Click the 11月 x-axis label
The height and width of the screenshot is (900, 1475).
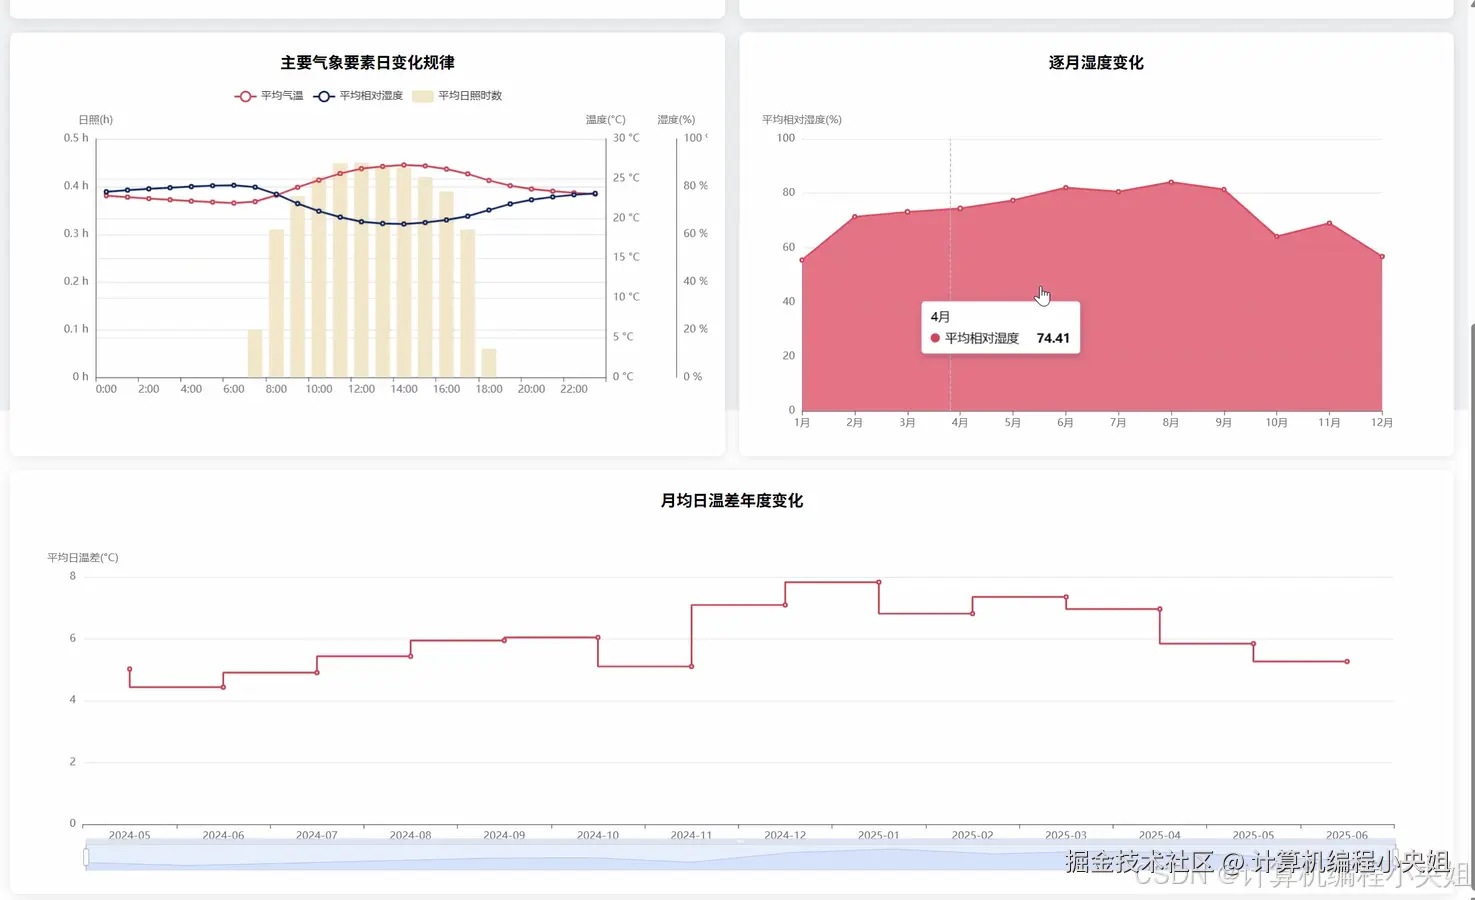coord(1329,423)
